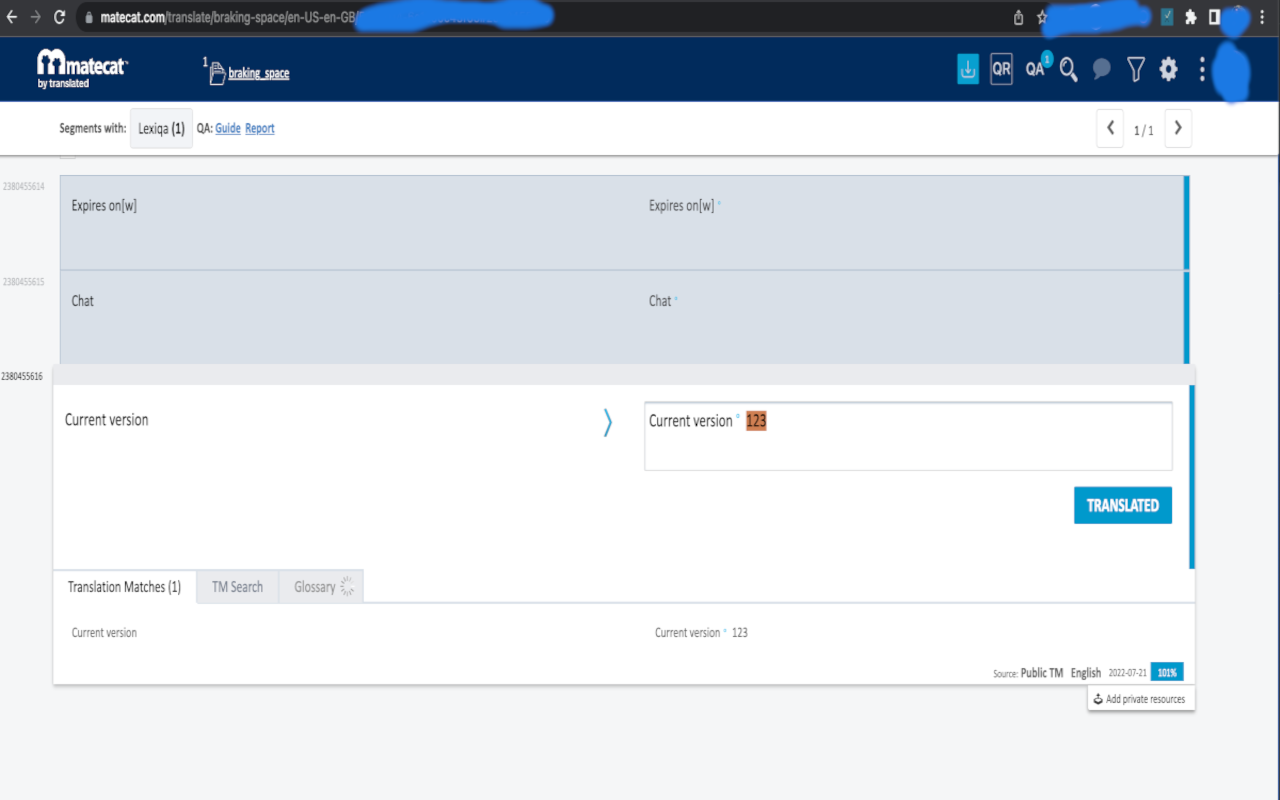Click the browser back arrow
Image resolution: width=1280 pixels, height=800 pixels.
[12, 17]
